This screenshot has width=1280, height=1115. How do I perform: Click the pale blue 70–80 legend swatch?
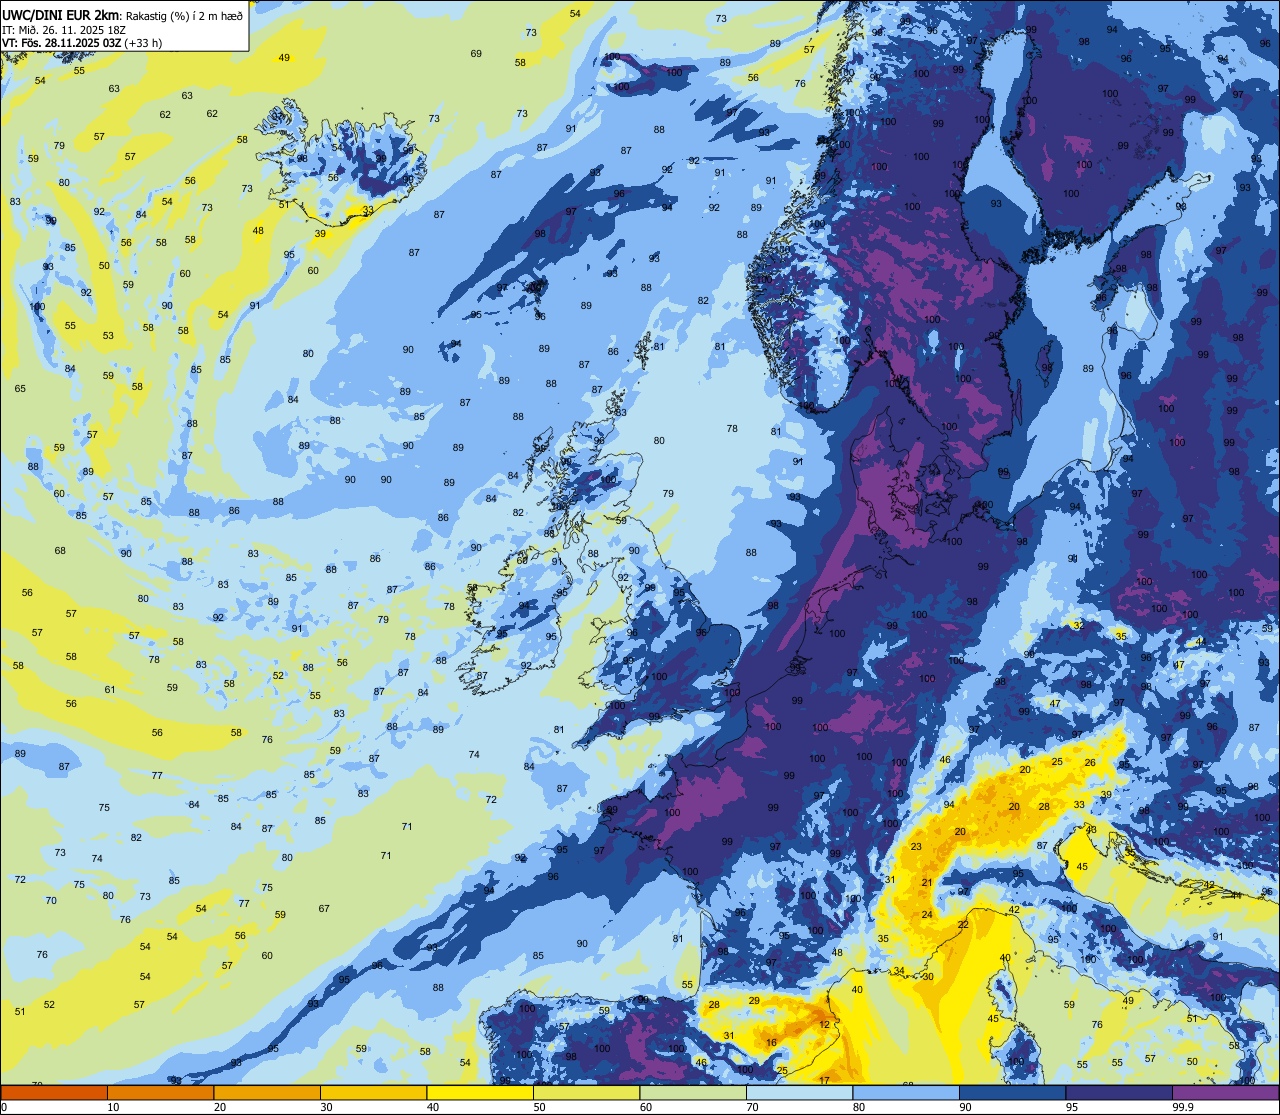(x=799, y=1092)
